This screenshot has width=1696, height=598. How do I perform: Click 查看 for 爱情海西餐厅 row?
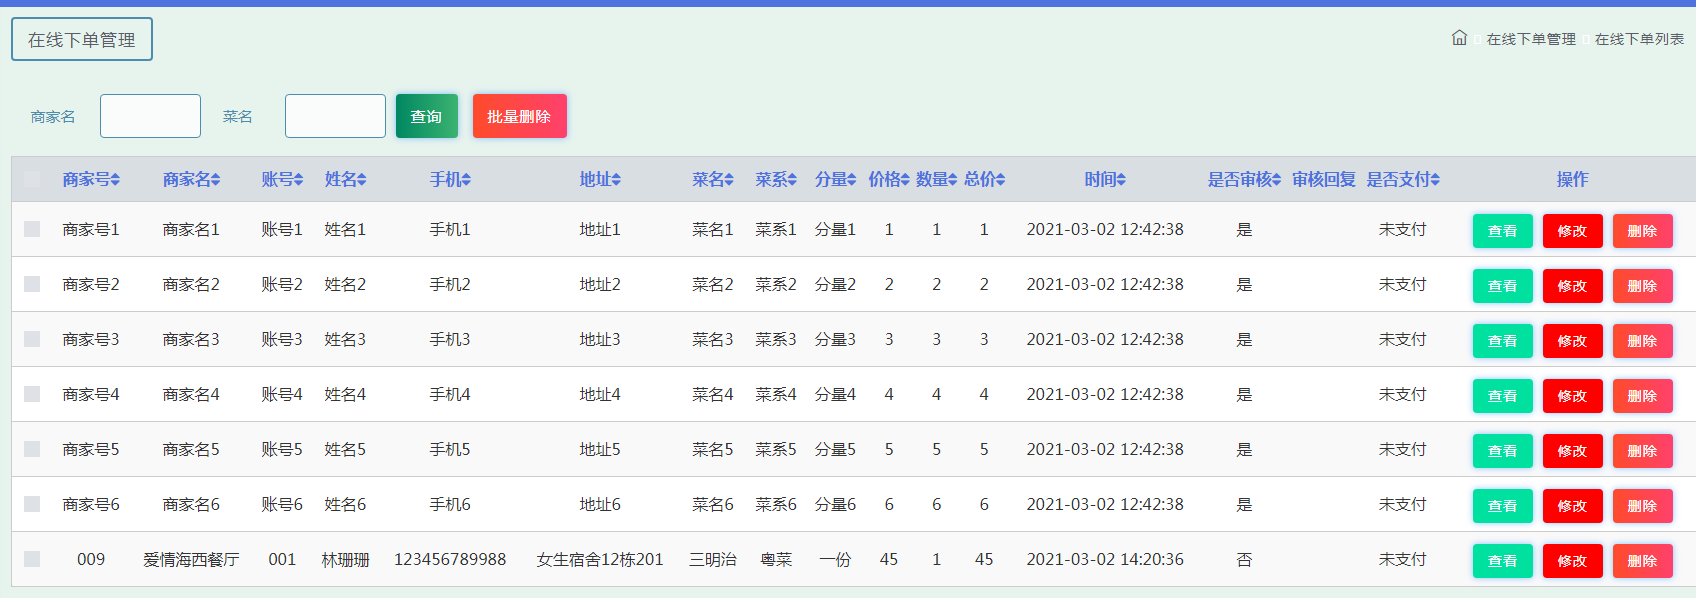point(1503,561)
